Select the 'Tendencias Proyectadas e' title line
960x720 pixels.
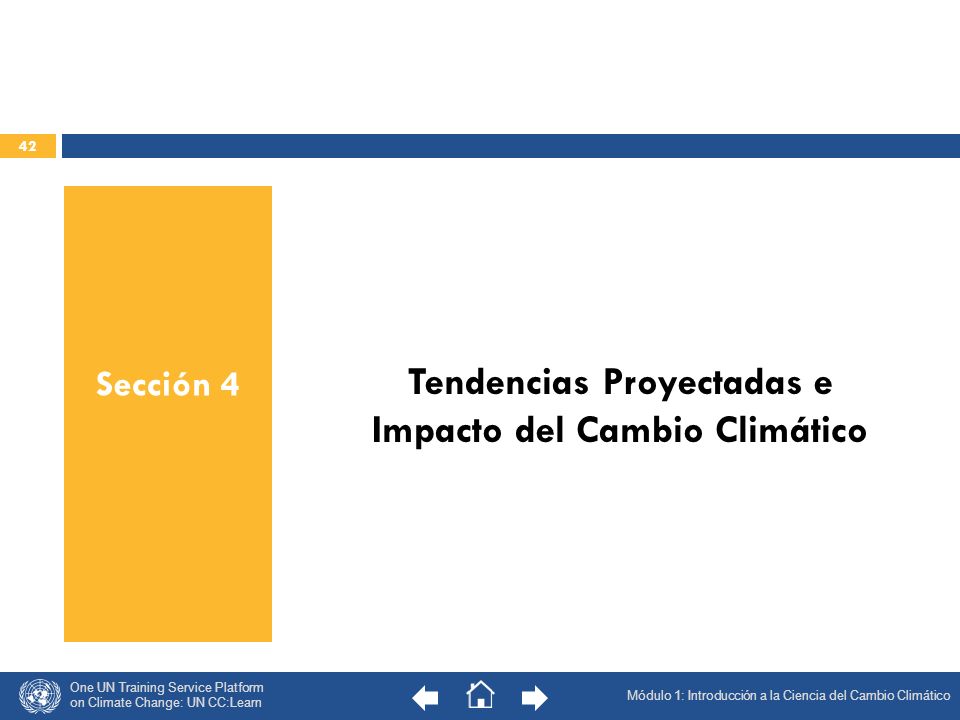(620, 383)
